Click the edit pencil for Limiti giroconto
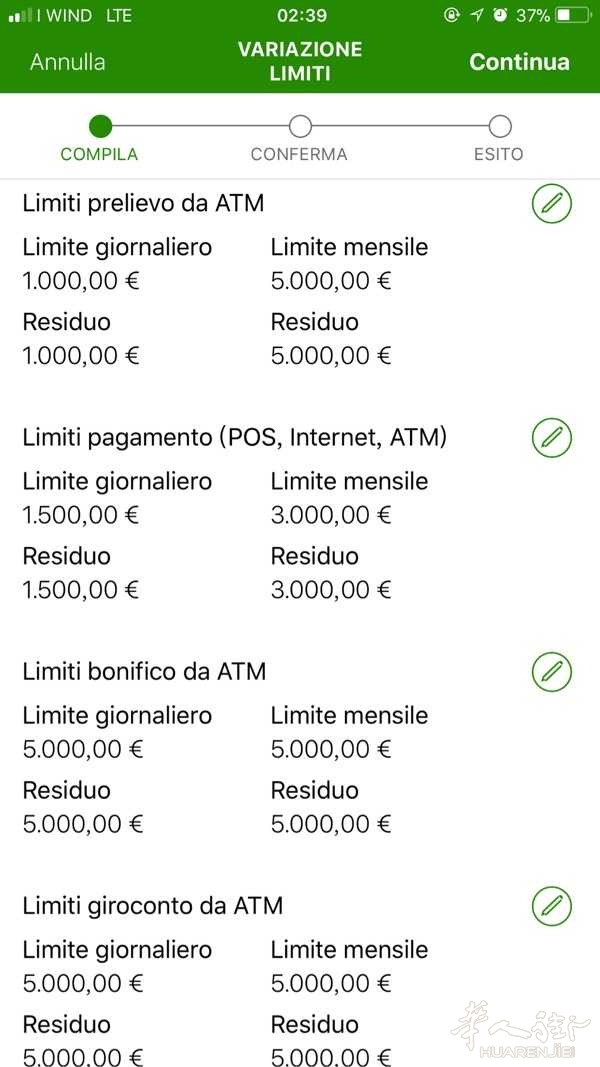This screenshot has height=1067, width=600. pyautogui.click(x=551, y=906)
